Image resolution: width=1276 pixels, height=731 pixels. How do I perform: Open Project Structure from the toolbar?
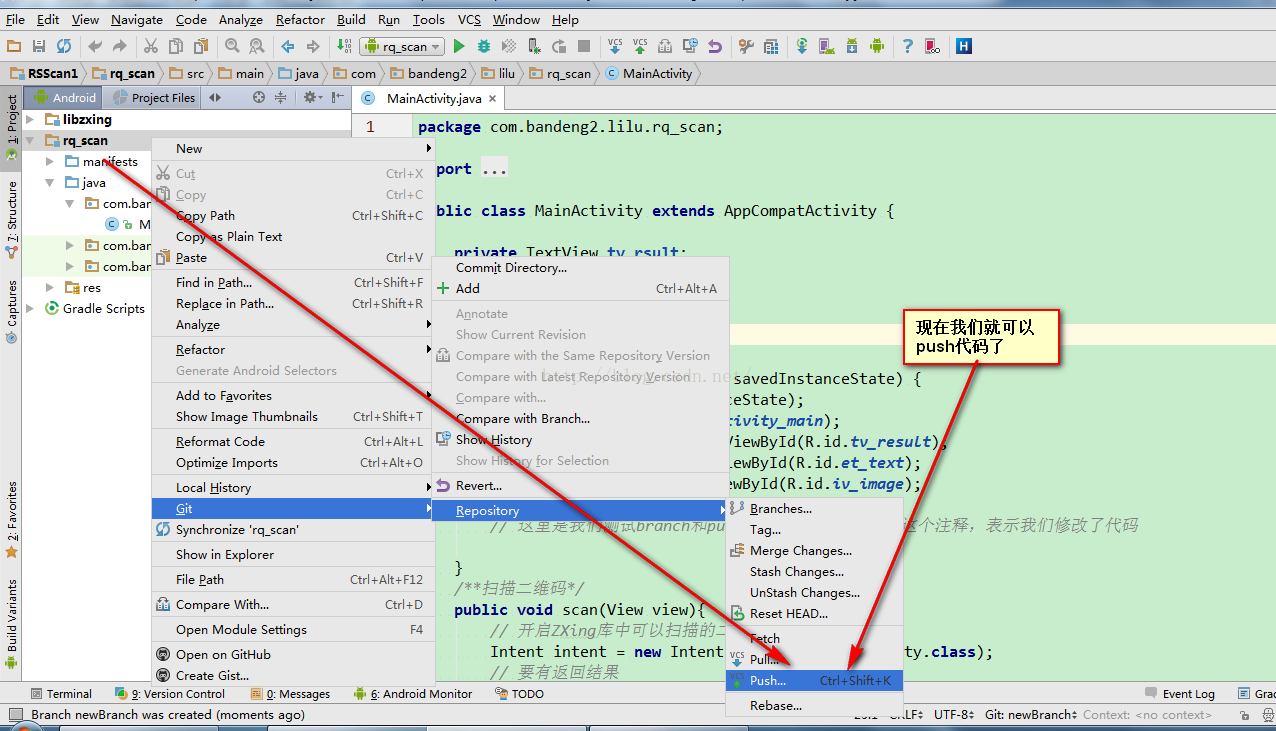(771, 46)
